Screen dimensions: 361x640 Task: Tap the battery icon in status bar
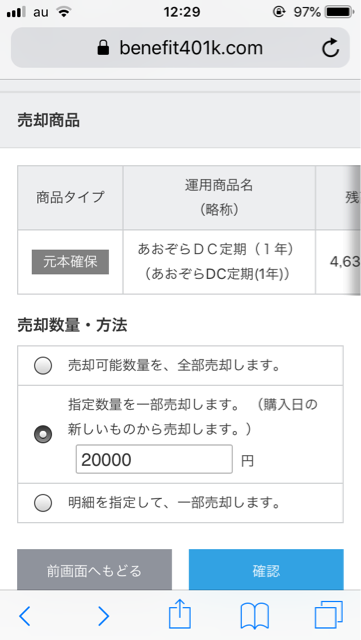pos(339,12)
